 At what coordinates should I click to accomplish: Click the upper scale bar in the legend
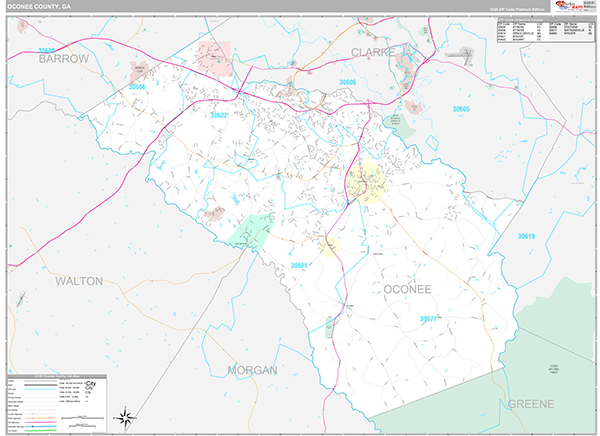(82, 418)
